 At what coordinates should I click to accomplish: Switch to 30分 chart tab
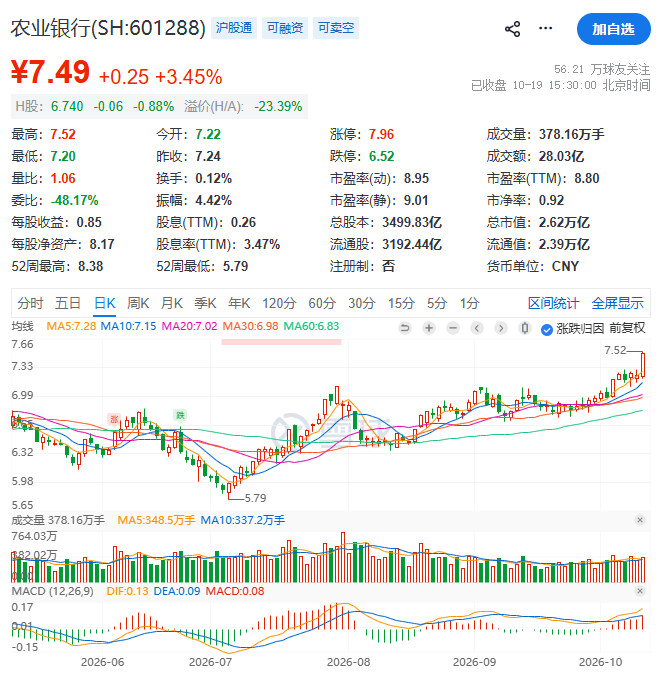click(x=362, y=303)
